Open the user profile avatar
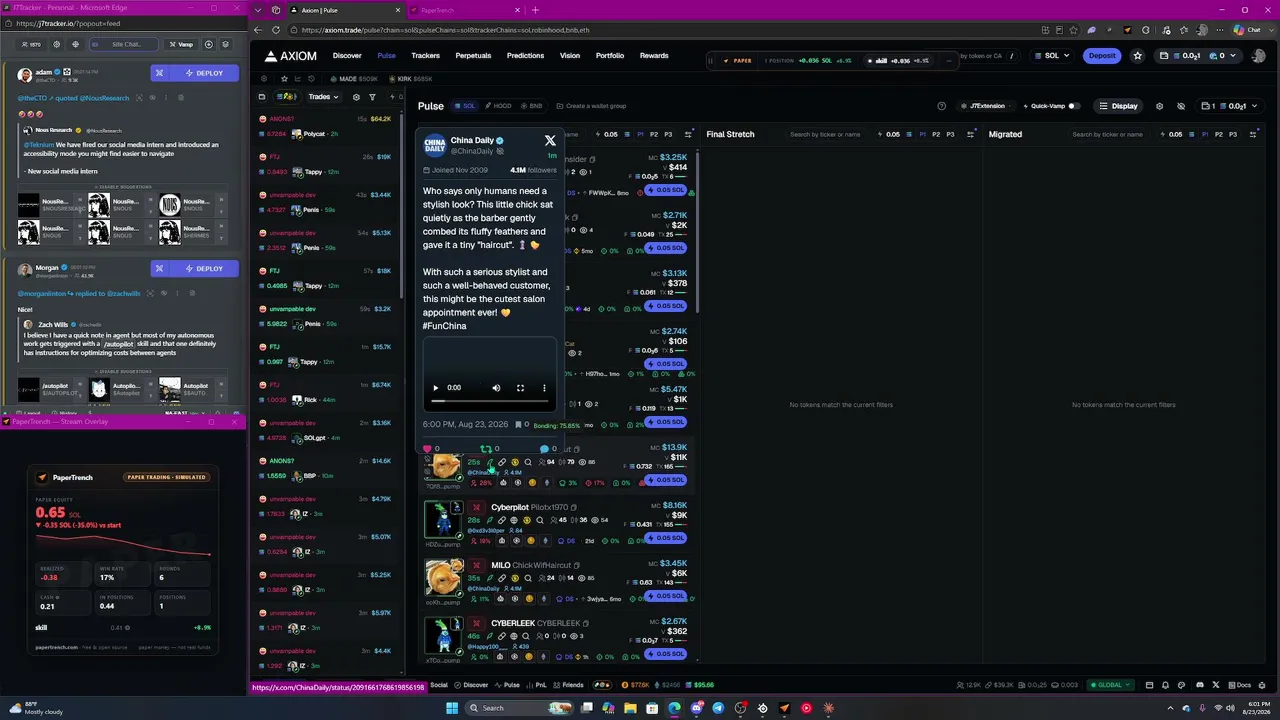 coord(1258,56)
